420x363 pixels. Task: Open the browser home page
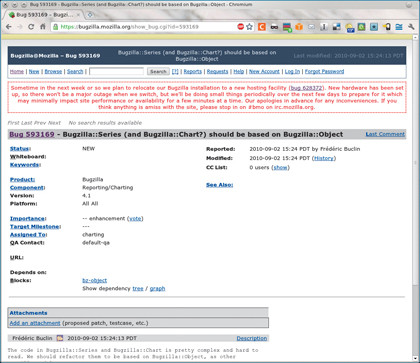point(43,27)
